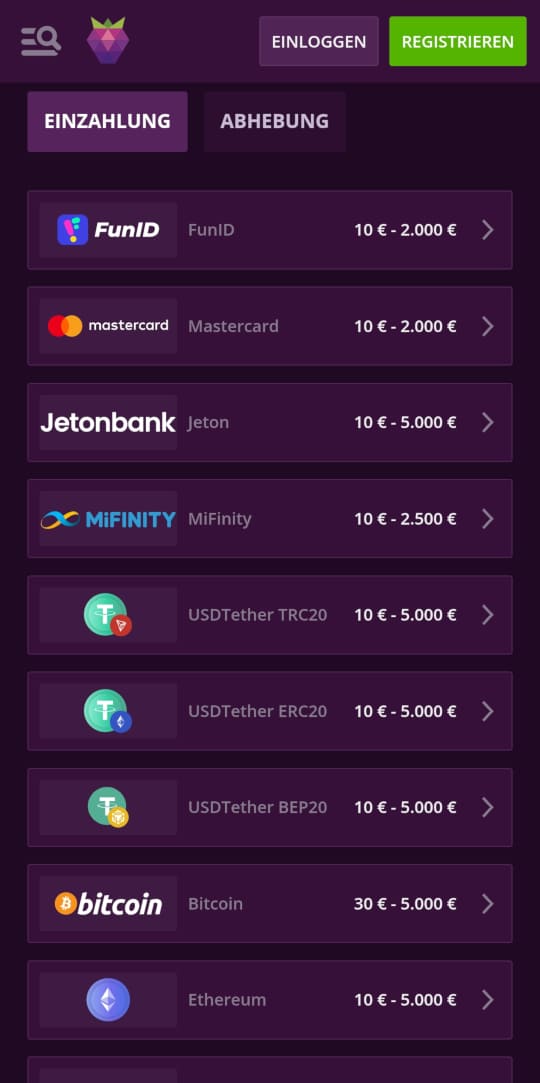Click the green Registrieren button

pyautogui.click(x=458, y=41)
